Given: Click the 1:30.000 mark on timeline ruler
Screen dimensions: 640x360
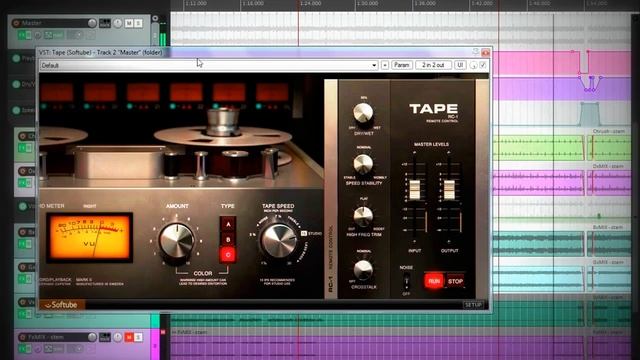Looking at the screenshot, I should [x=367, y=3].
